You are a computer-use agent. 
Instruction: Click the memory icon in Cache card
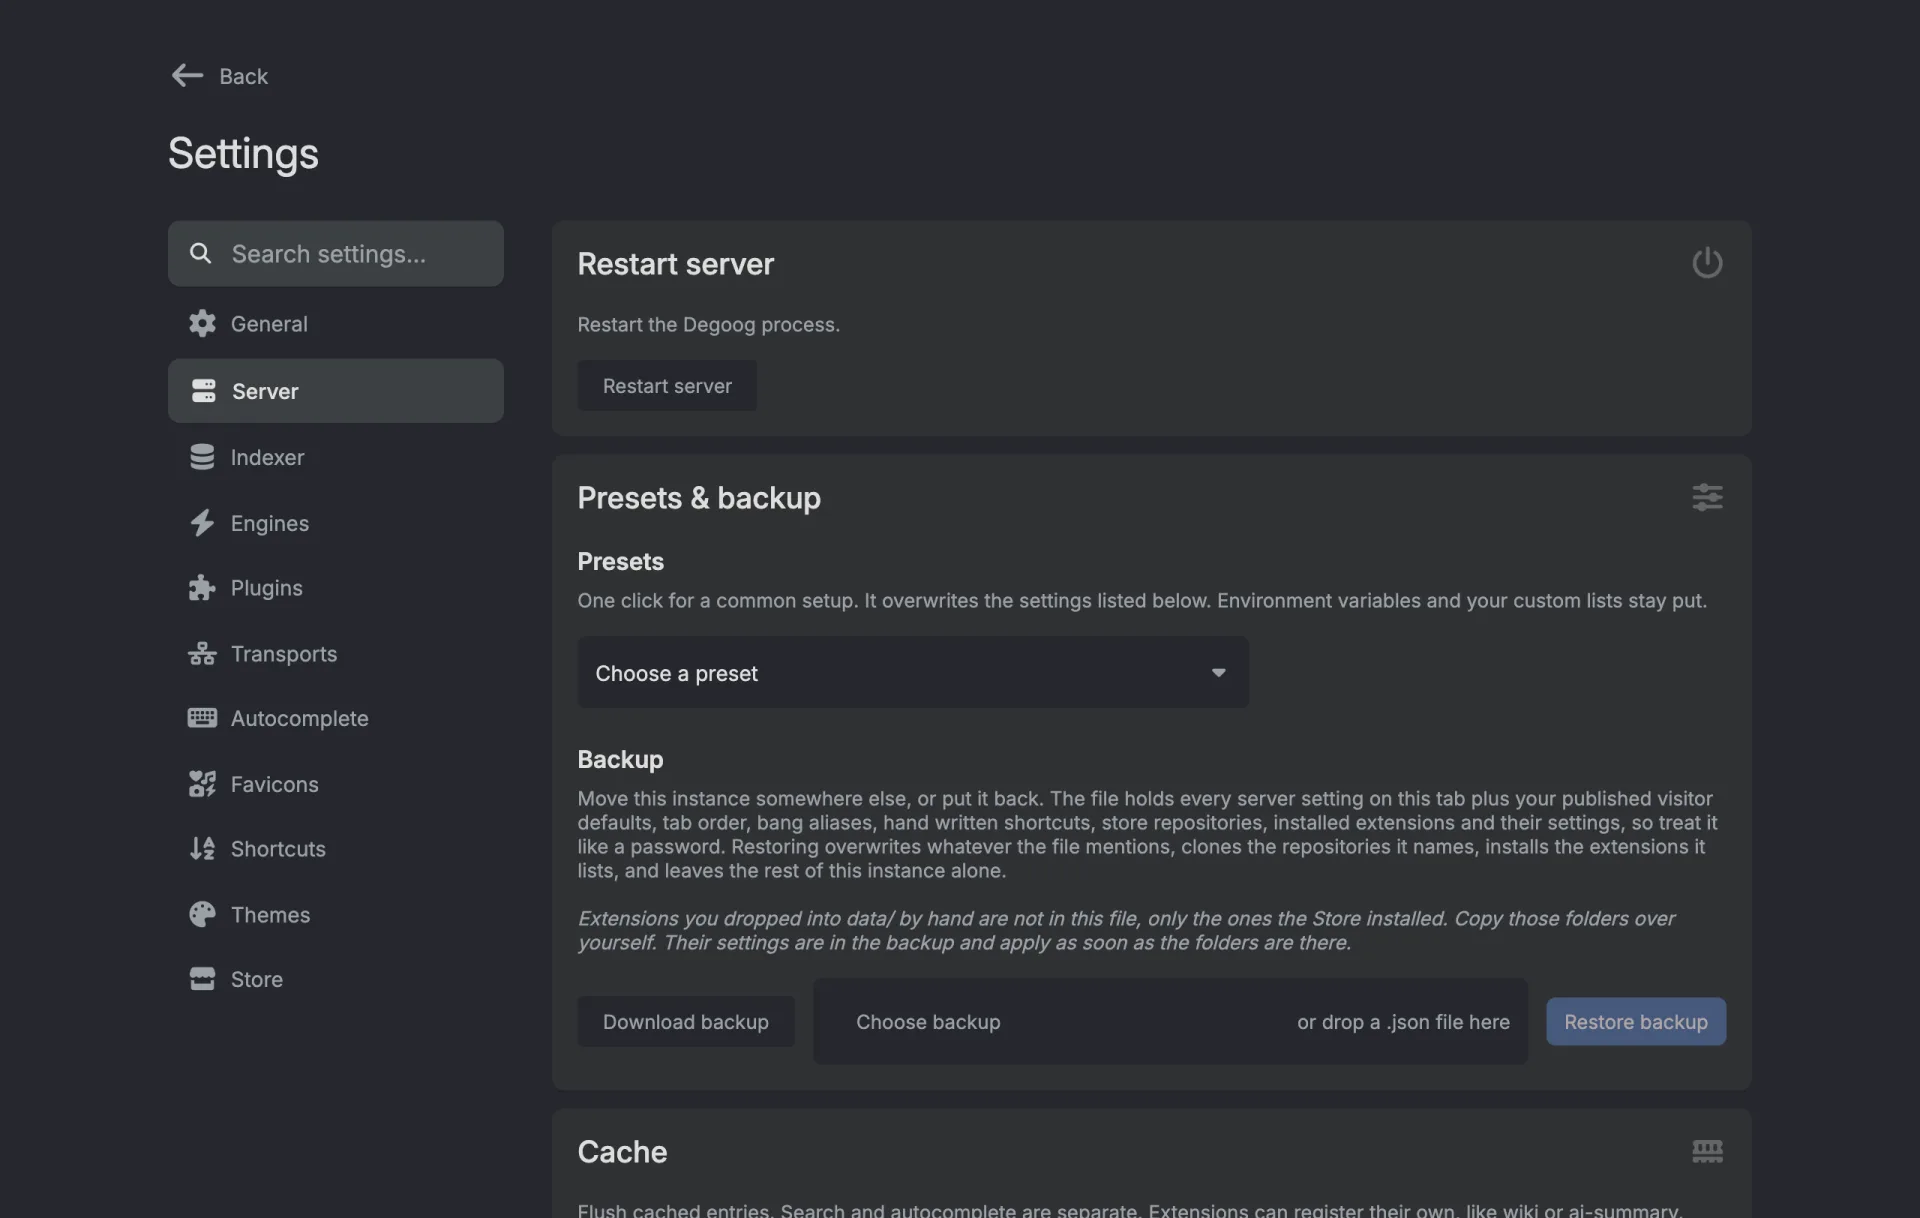point(1707,1152)
